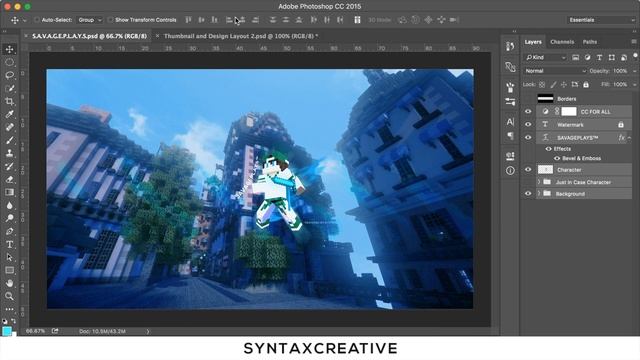Hide the Watermark layer

pos(528,124)
